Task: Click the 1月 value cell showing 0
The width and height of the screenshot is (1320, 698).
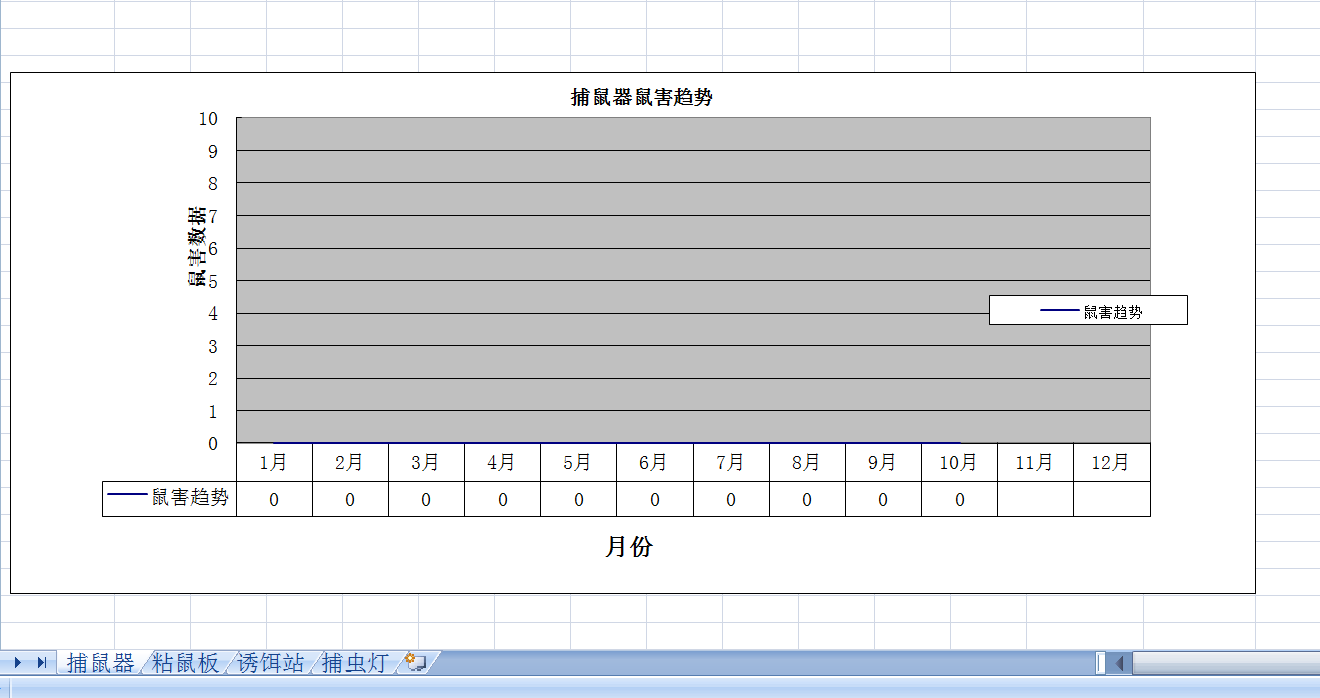Action: click(x=274, y=500)
